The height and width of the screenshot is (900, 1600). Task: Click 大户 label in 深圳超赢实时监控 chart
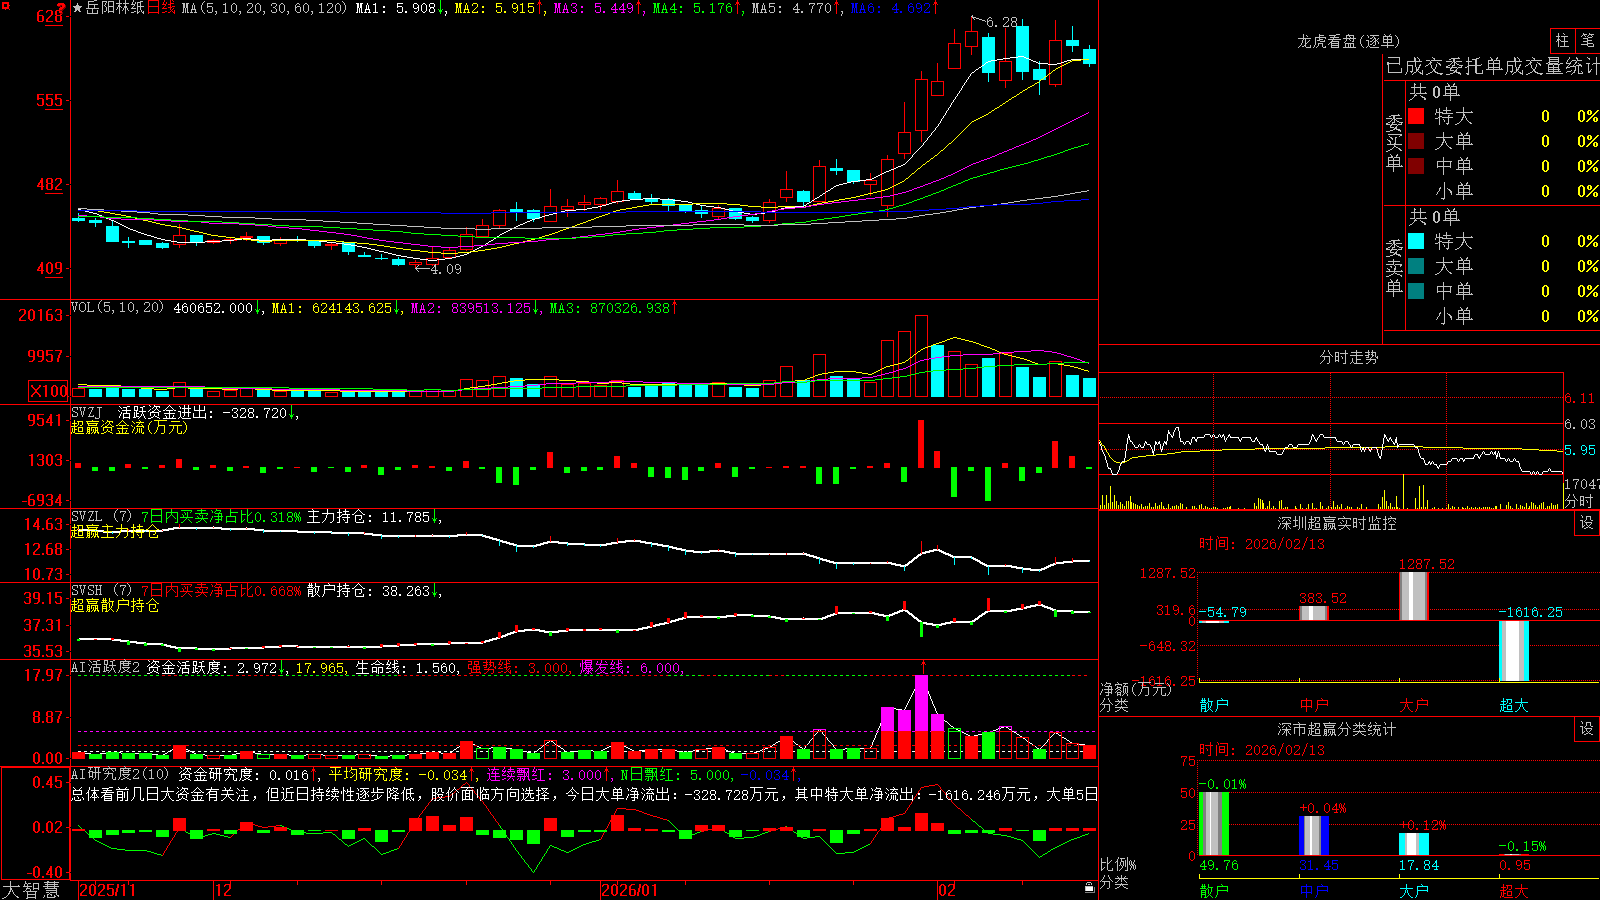click(1414, 705)
